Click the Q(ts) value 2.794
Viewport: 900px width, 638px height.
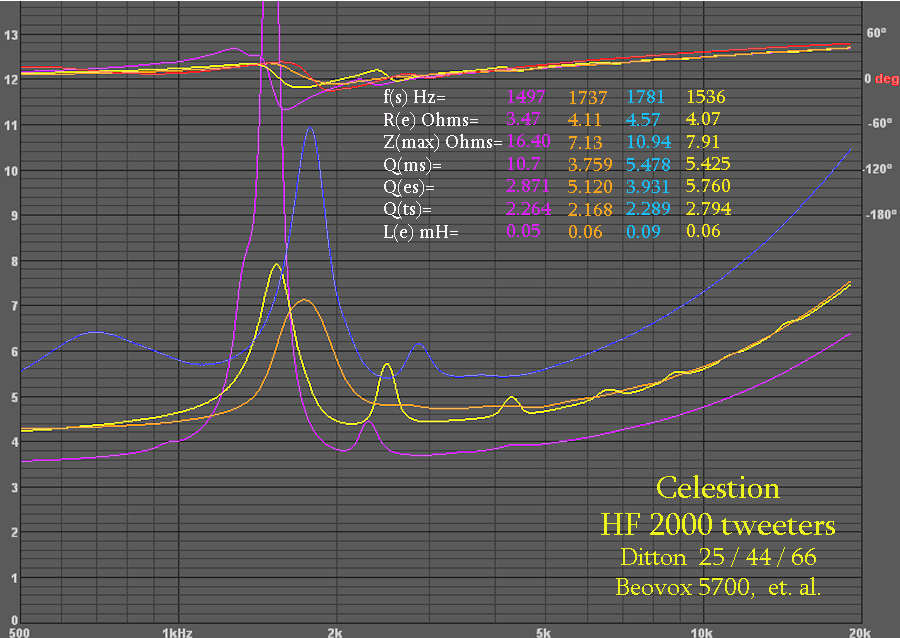pyautogui.click(x=708, y=209)
